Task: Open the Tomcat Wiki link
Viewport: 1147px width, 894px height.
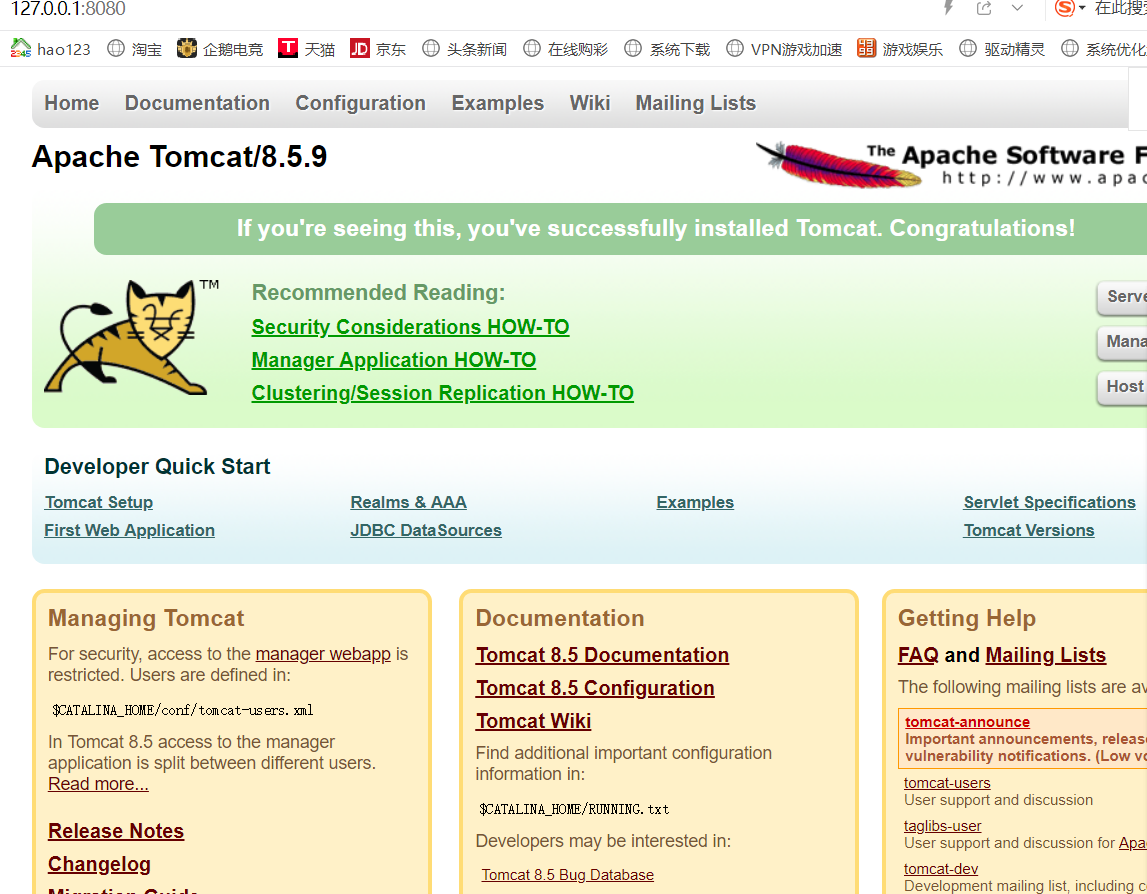Action: click(x=534, y=721)
